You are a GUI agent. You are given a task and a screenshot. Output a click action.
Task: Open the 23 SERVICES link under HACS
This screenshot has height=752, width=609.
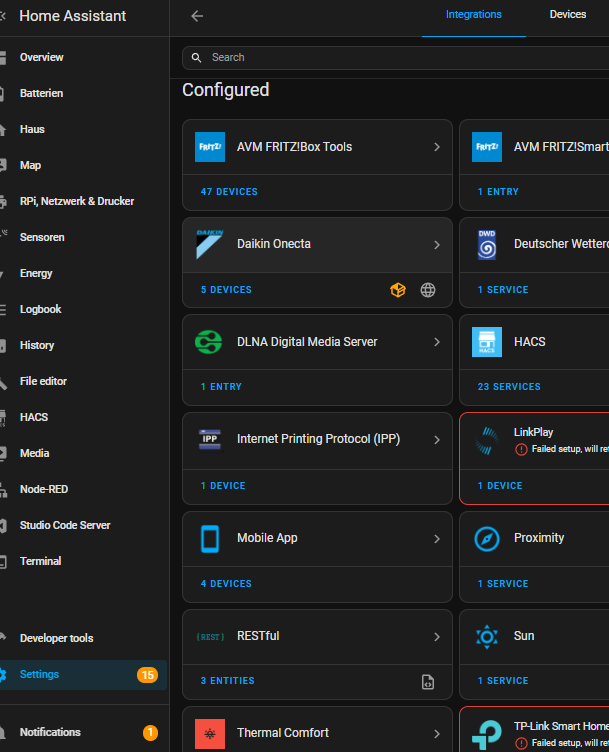click(x=509, y=387)
